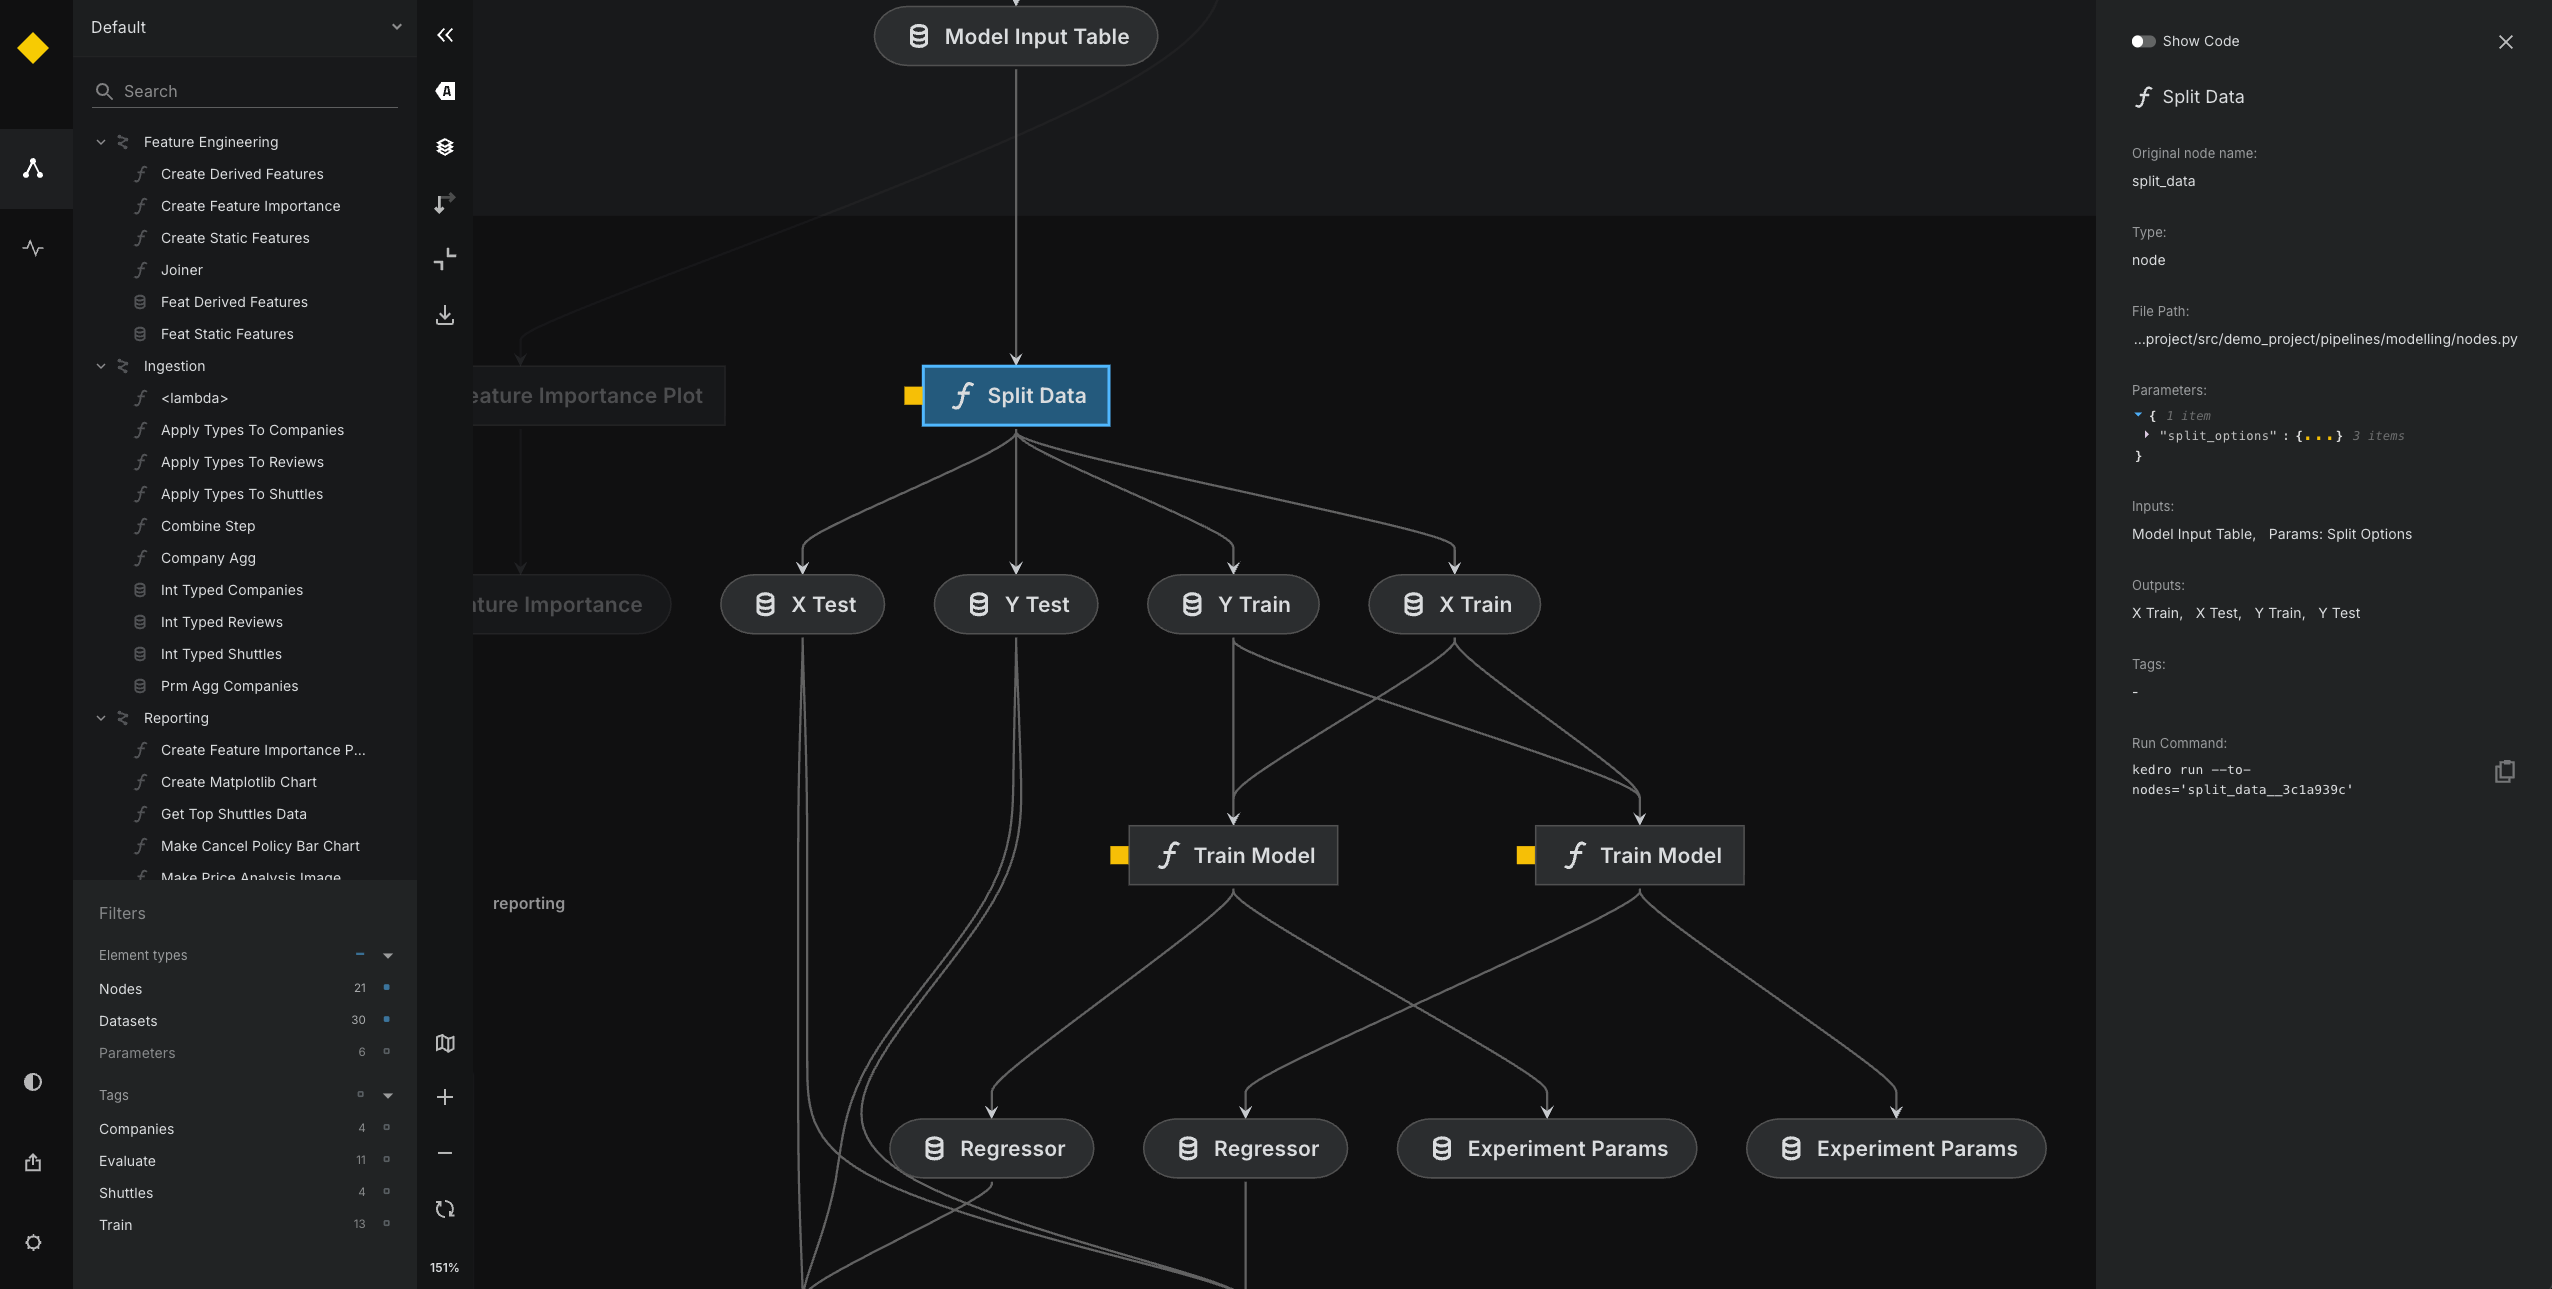The width and height of the screenshot is (2552, 1289).
Task: Change the flowchart orientation
Action: coord(445,204)
